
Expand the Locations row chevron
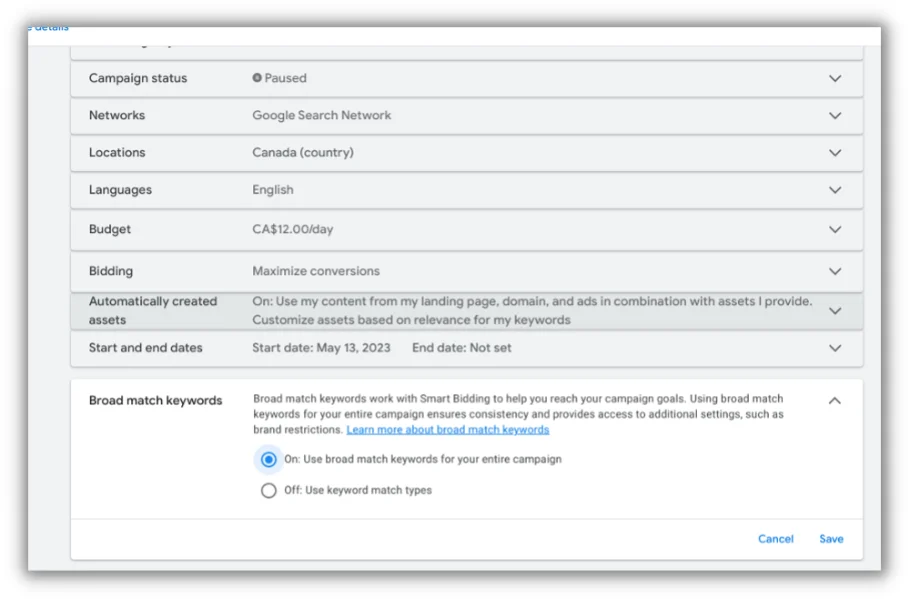(x=834, y=153)
